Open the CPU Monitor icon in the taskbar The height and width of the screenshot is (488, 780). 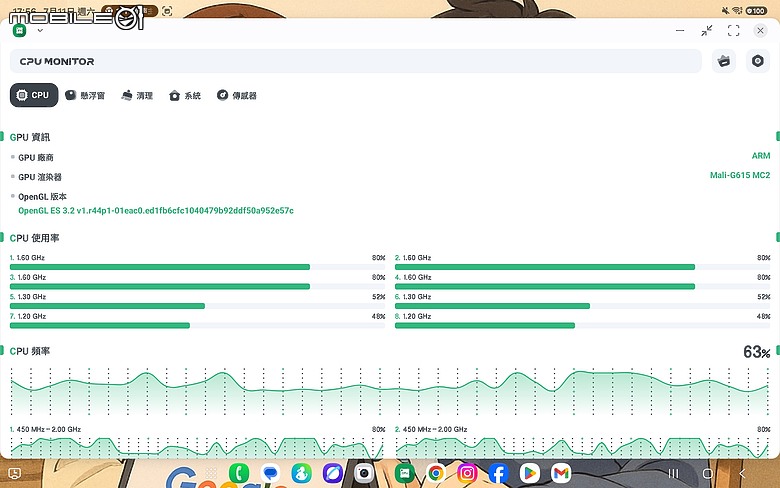[x=404, y=473]
